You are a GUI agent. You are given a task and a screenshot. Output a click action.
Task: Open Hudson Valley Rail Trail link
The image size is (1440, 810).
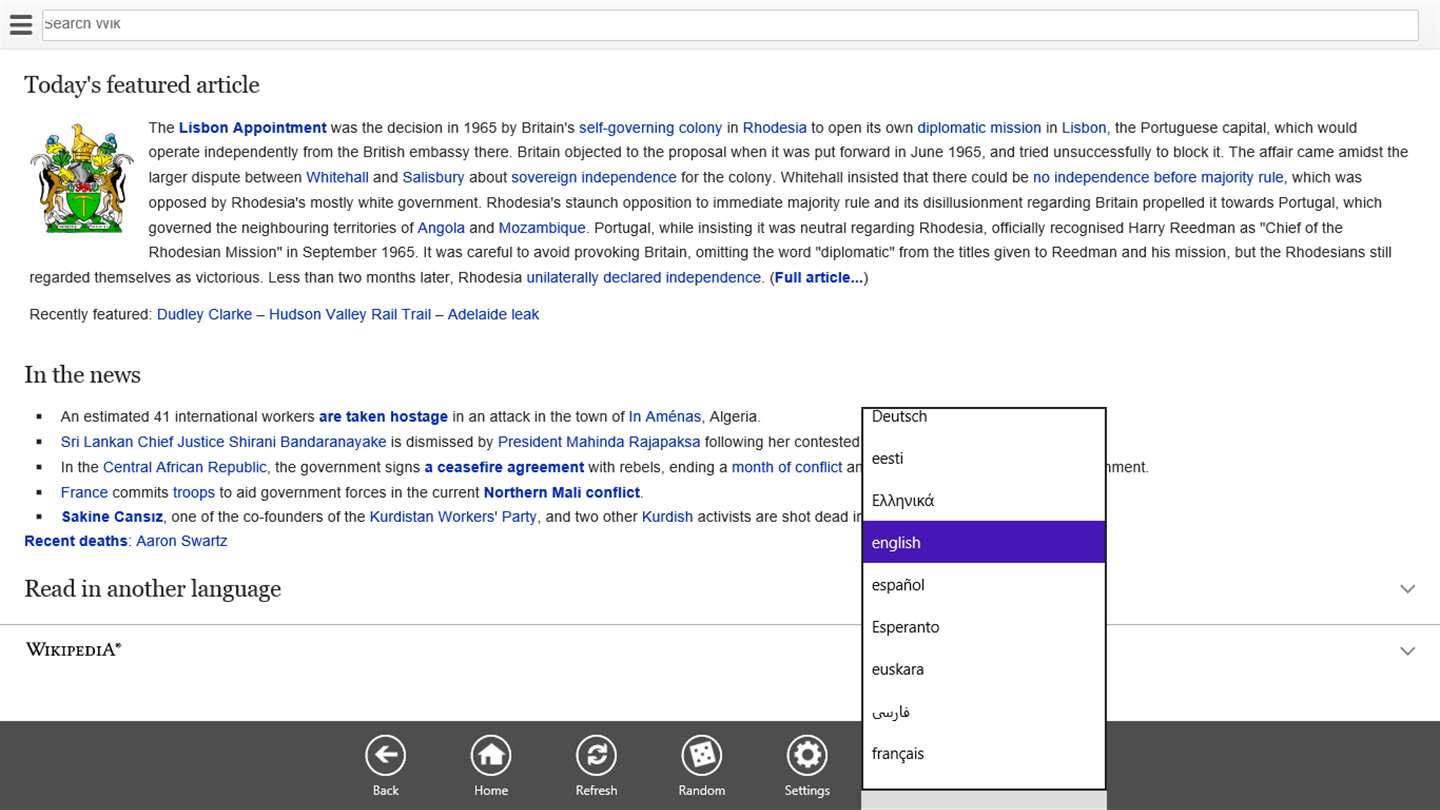click(x=350, y=314)
